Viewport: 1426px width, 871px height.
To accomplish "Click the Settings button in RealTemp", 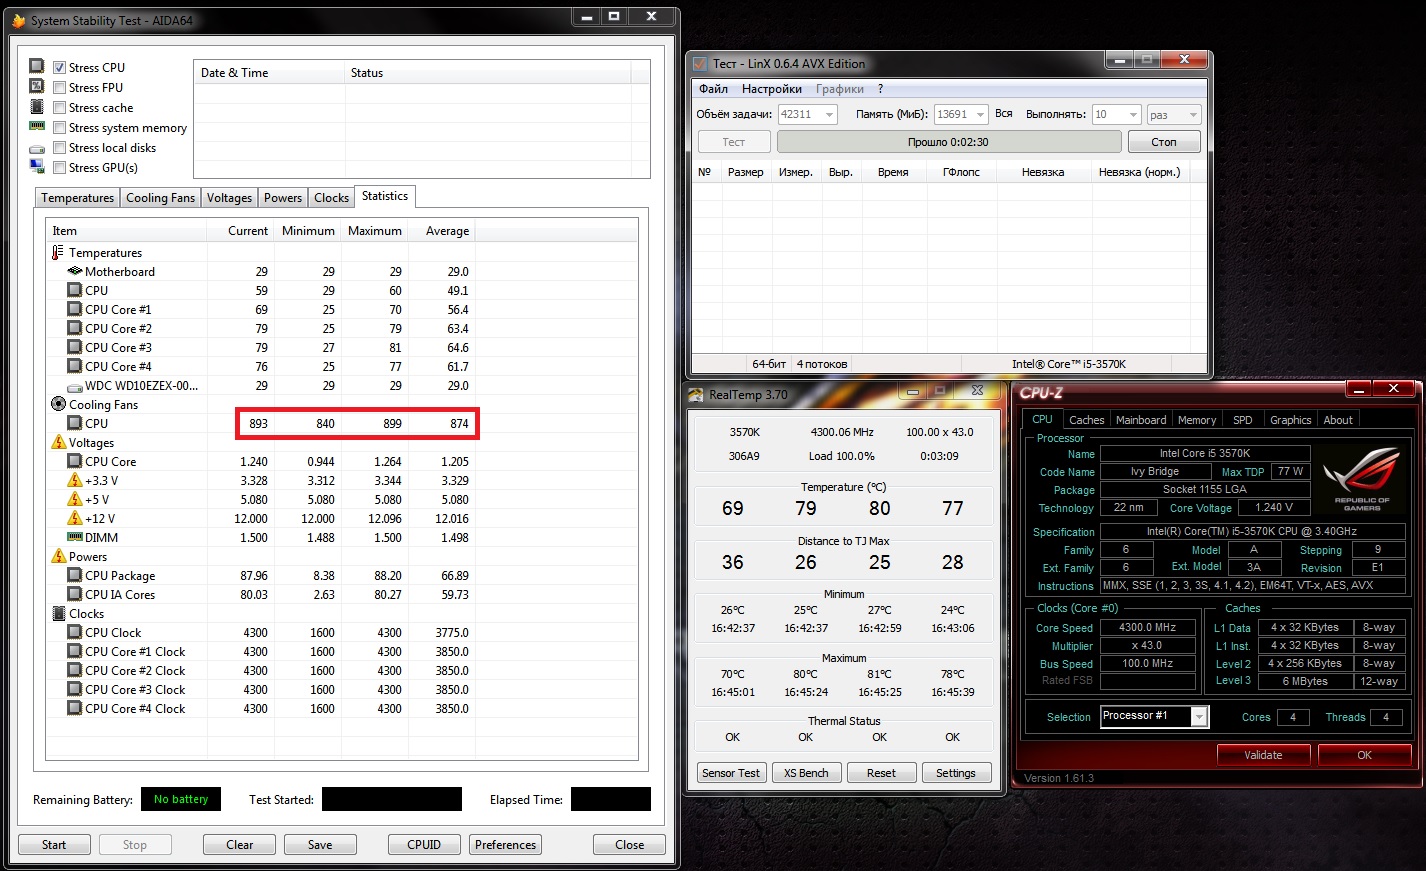I will 956,773.
